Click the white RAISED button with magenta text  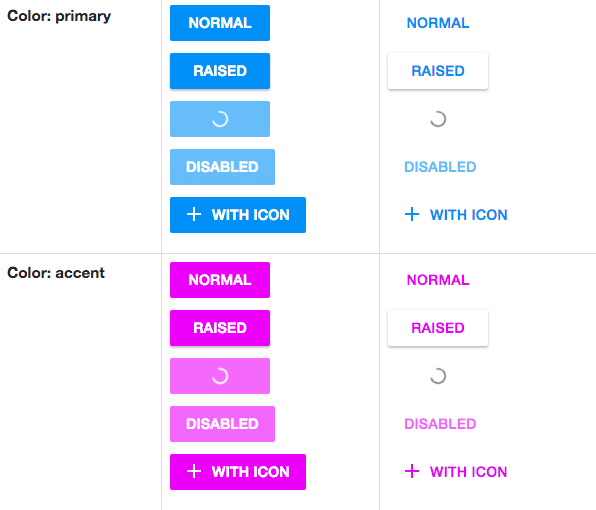coord(438,328)
